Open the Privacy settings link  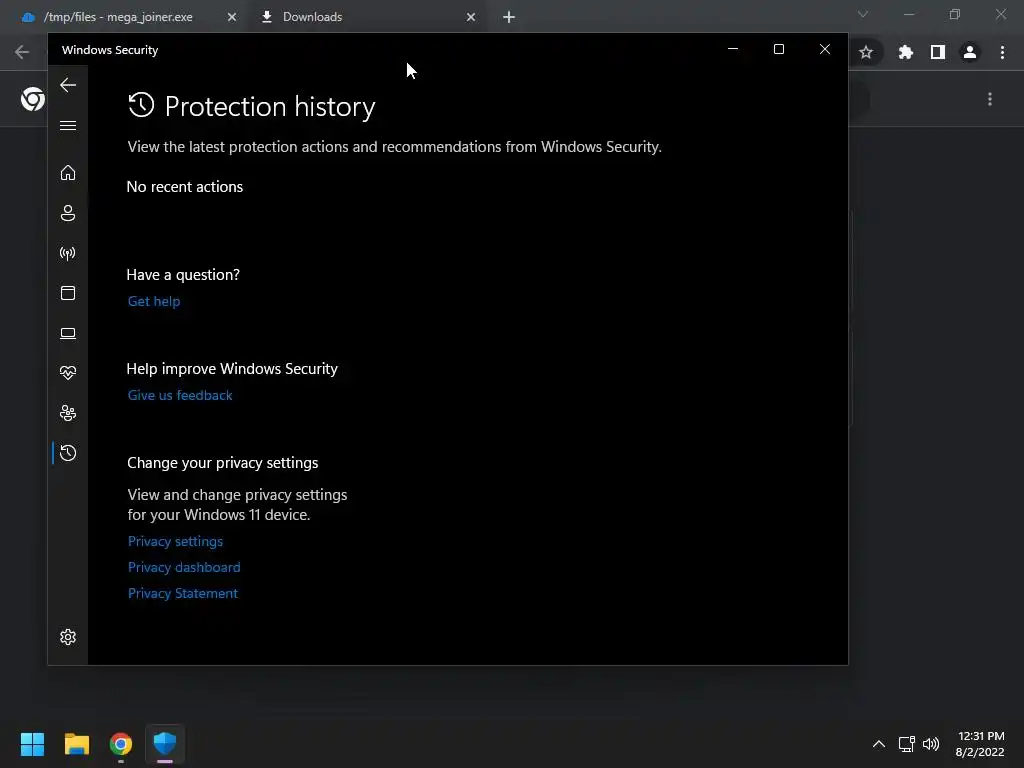pos(175,541)
